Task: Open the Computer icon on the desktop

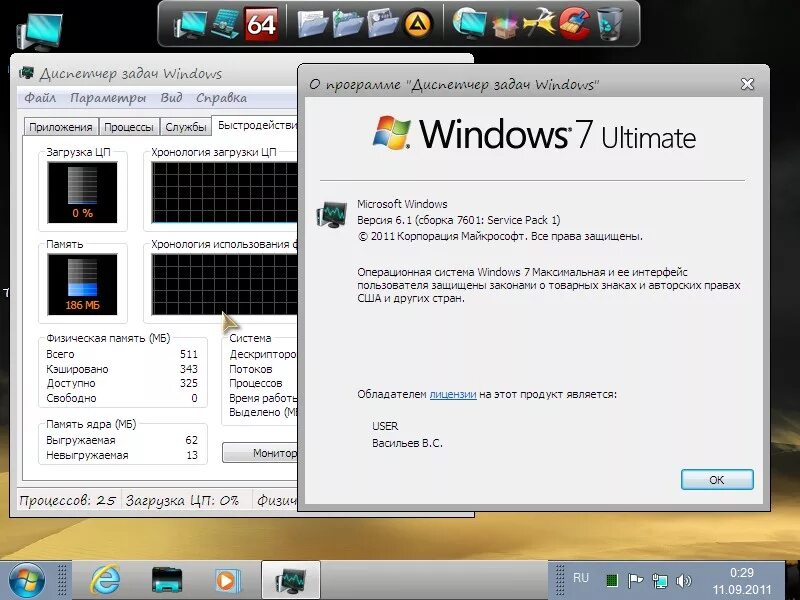Action: point(40,32)
